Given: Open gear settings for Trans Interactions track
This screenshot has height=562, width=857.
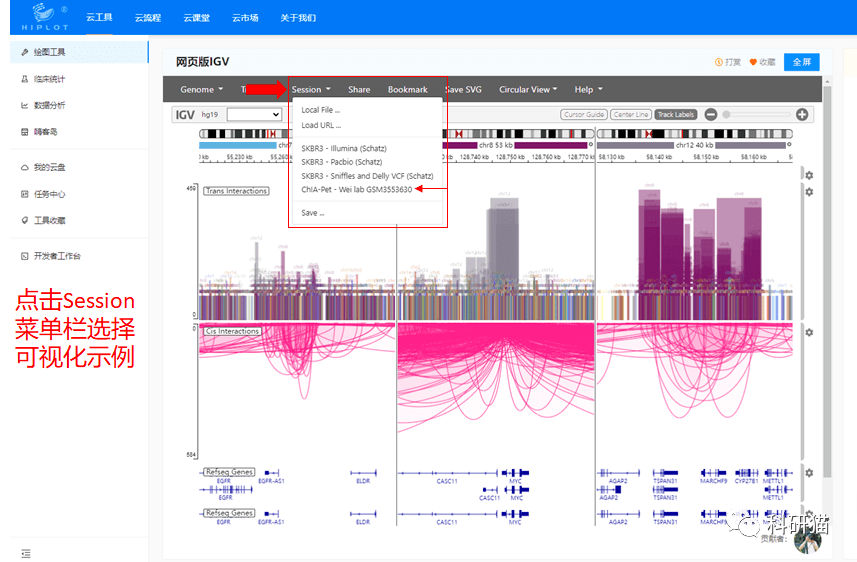Looking at the screenshot, I should [x=809, y=191].
